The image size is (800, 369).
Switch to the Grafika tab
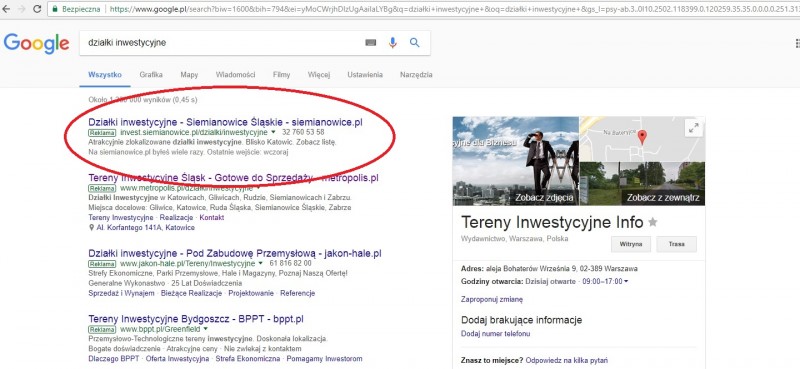point(151,75)
